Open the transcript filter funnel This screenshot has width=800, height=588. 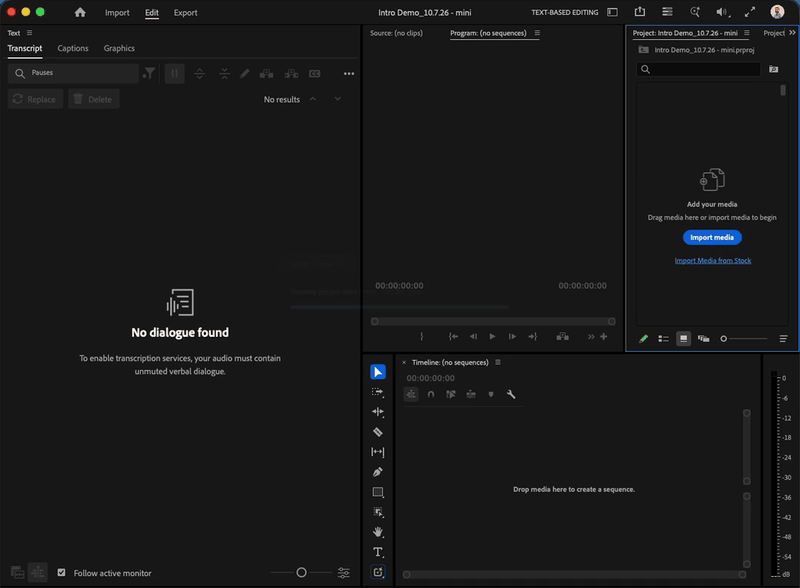tap(149, 74)
